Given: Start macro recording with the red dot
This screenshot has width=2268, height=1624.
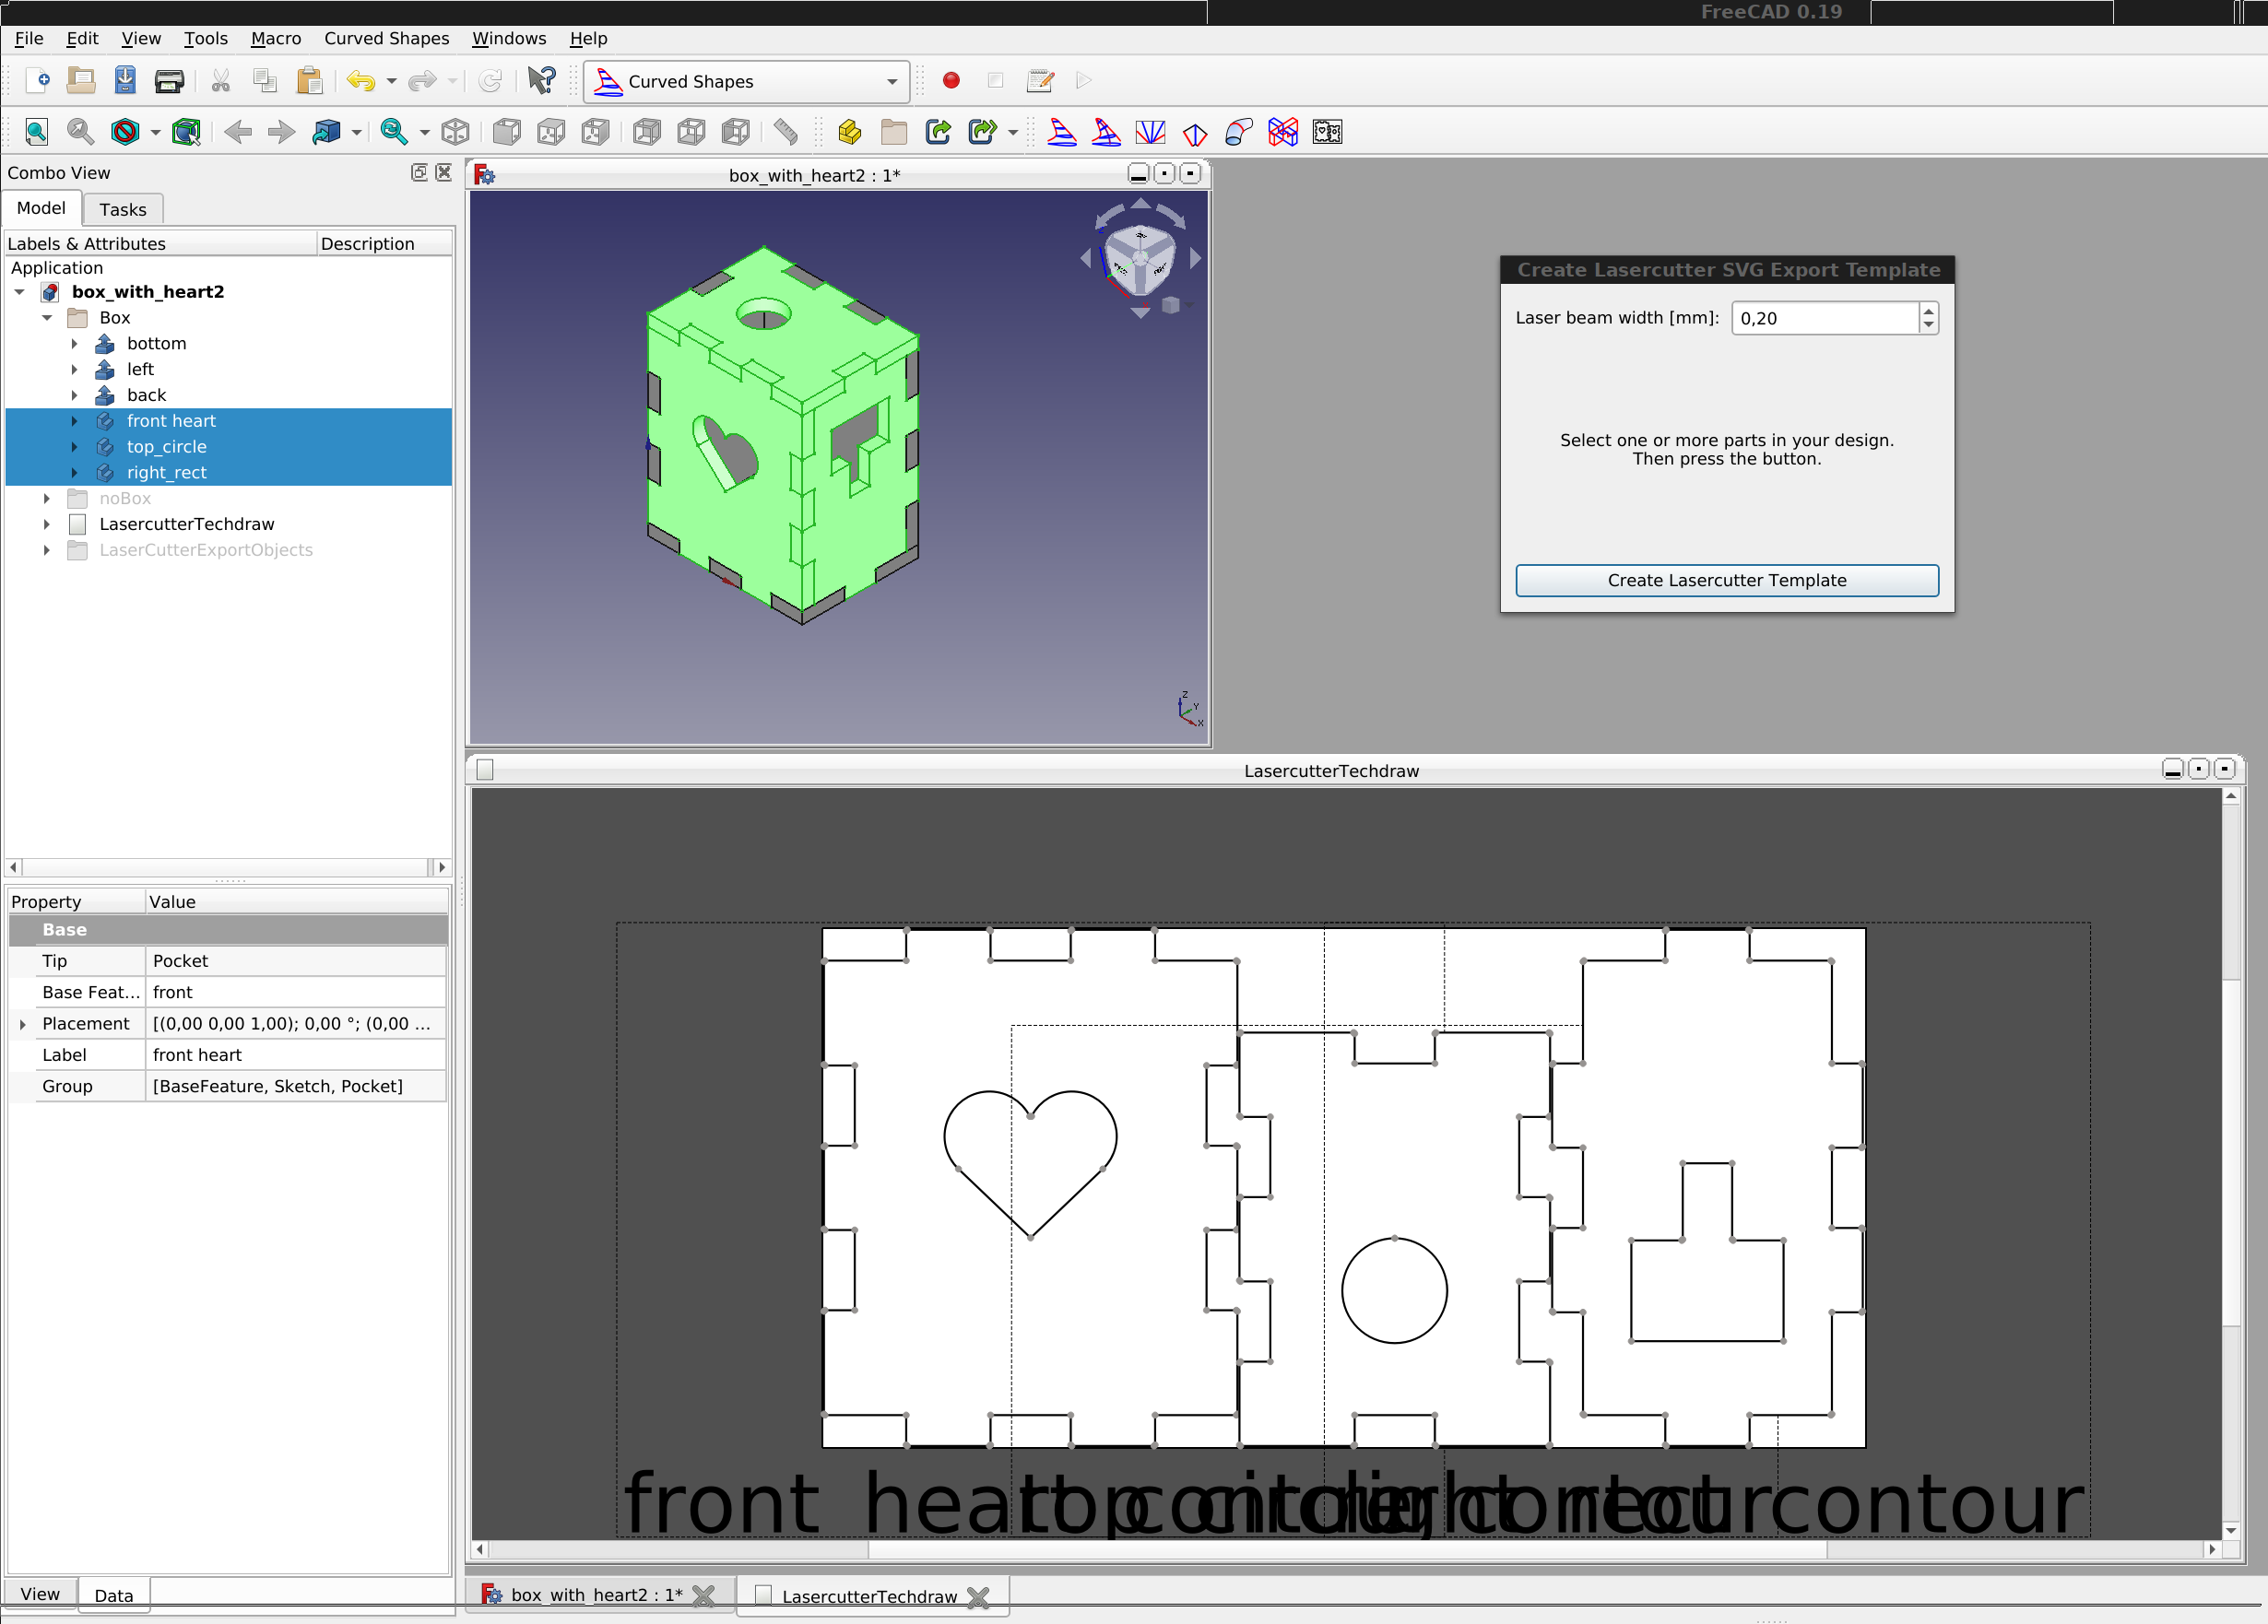Looking at the screenshot, I should [x=951, y=81].
